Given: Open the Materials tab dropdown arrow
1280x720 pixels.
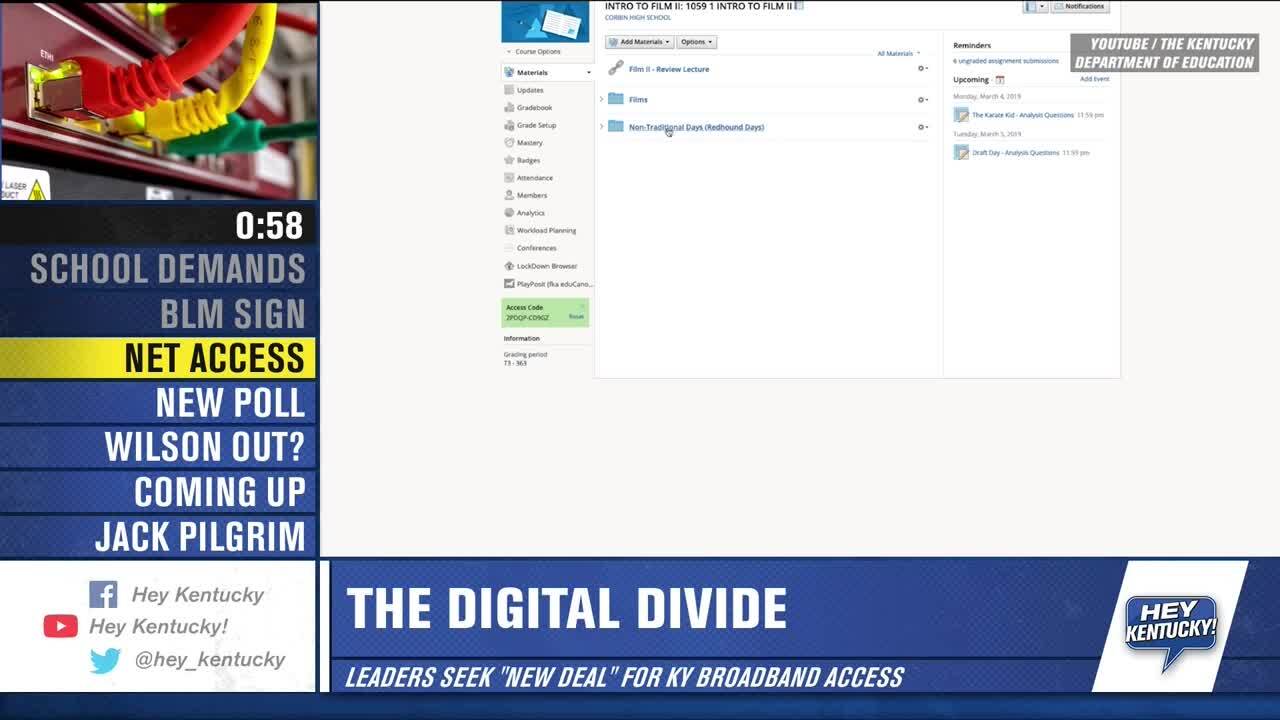Looking at the screenshot, I should click(x=588, y=72).
